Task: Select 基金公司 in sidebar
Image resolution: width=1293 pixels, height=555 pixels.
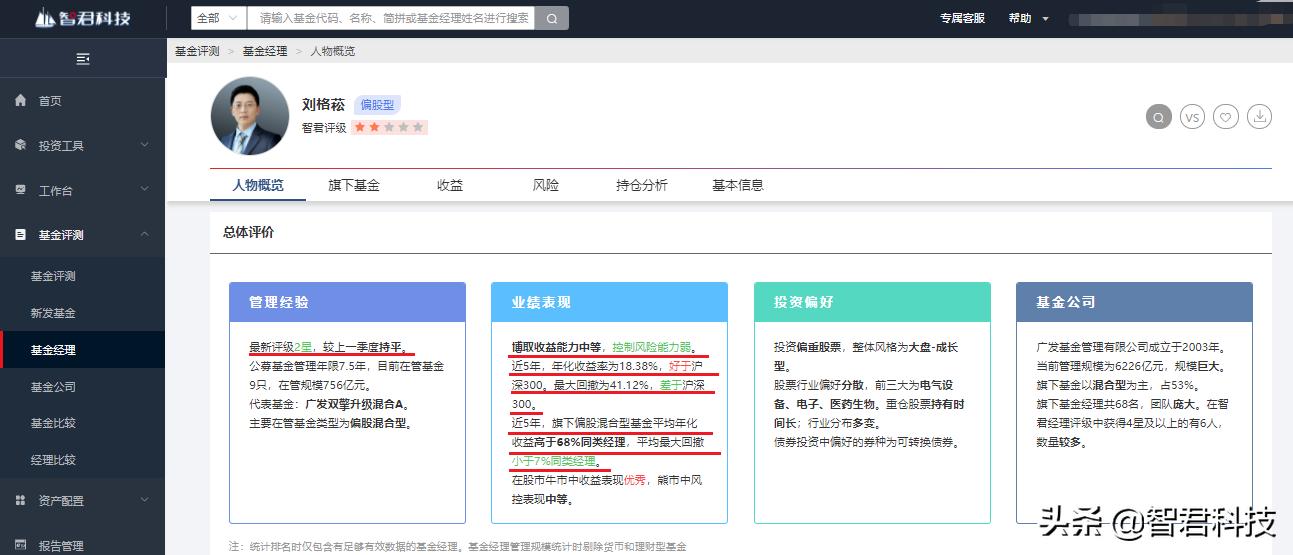Action: coord(53,387)
